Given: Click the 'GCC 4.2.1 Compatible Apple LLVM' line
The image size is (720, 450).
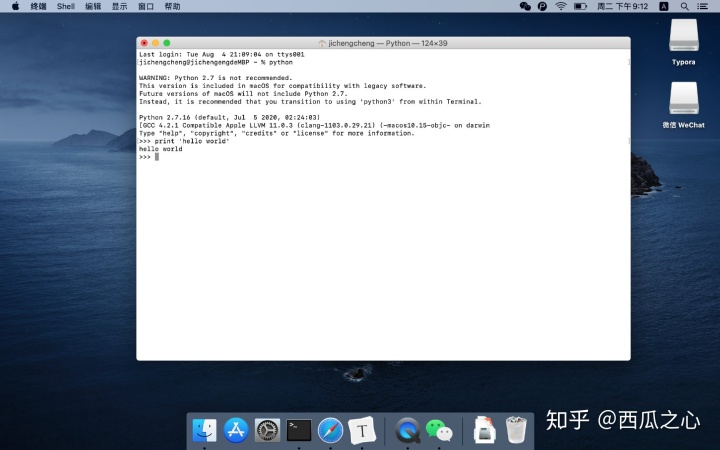Looking at the screenshot, I should click(x=314, y=125).
